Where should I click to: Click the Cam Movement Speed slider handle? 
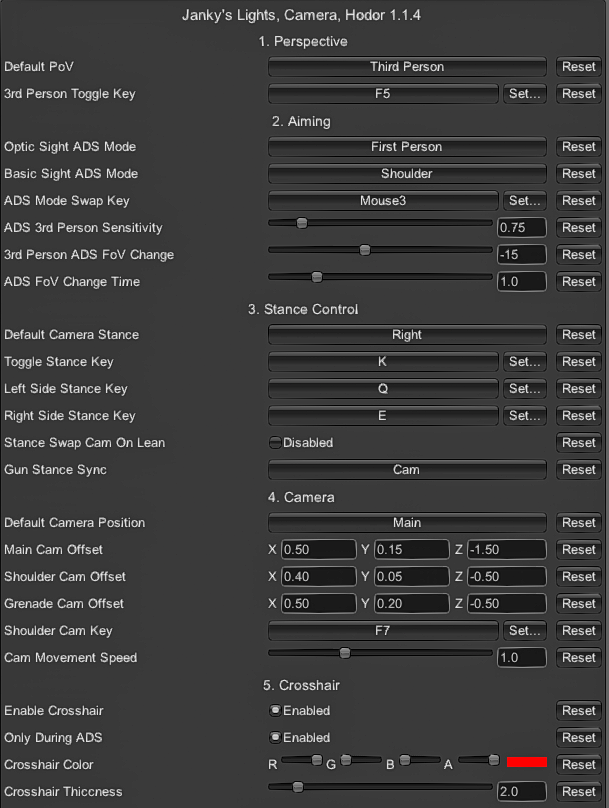tap(345, 653)
